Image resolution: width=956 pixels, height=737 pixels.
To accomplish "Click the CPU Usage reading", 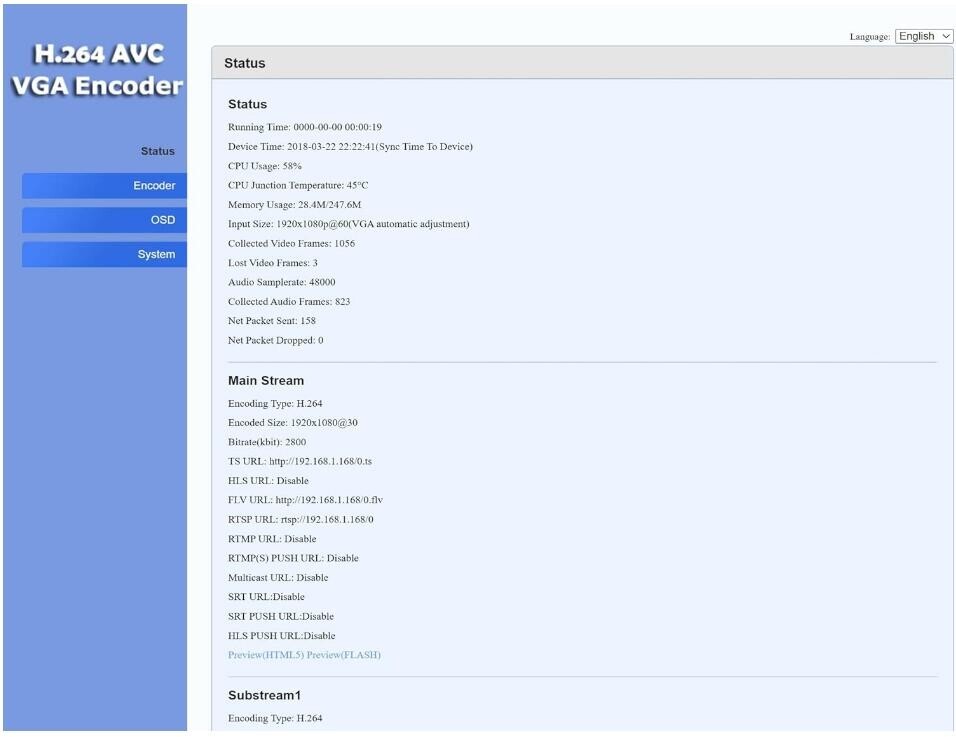I will (x=265, y=166).
